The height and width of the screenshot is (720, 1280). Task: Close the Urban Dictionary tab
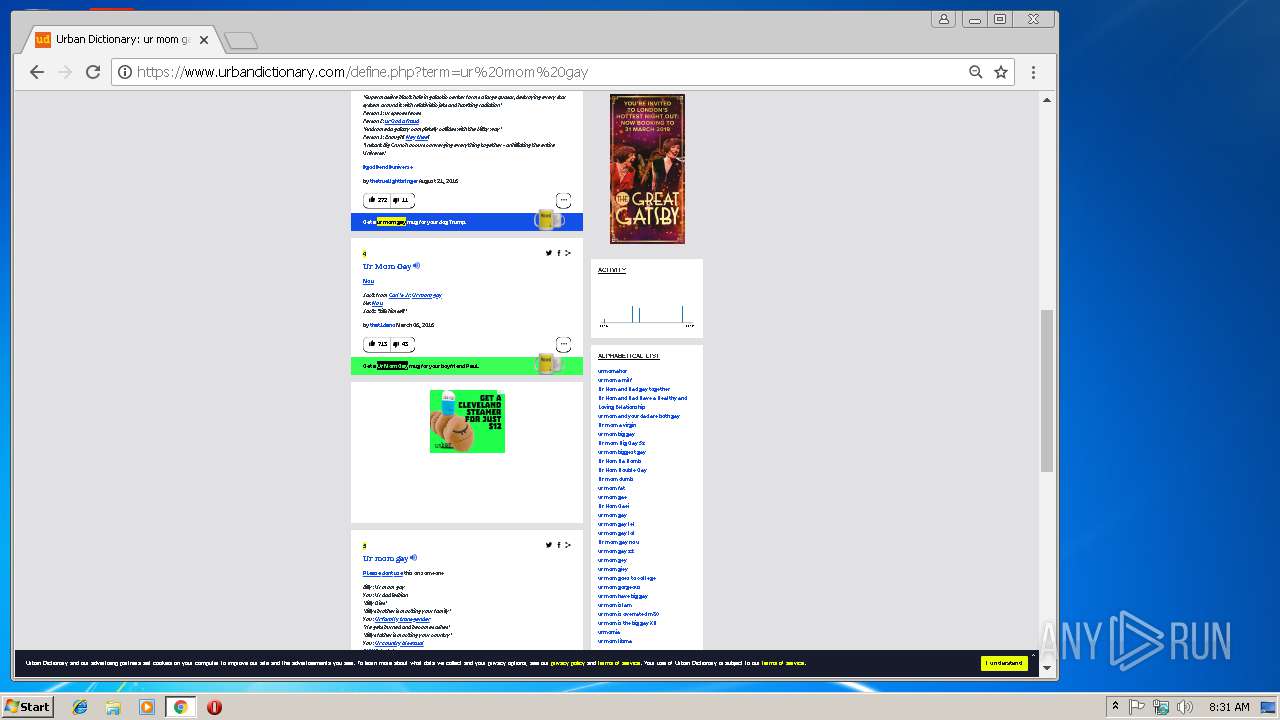coord(204,41)
